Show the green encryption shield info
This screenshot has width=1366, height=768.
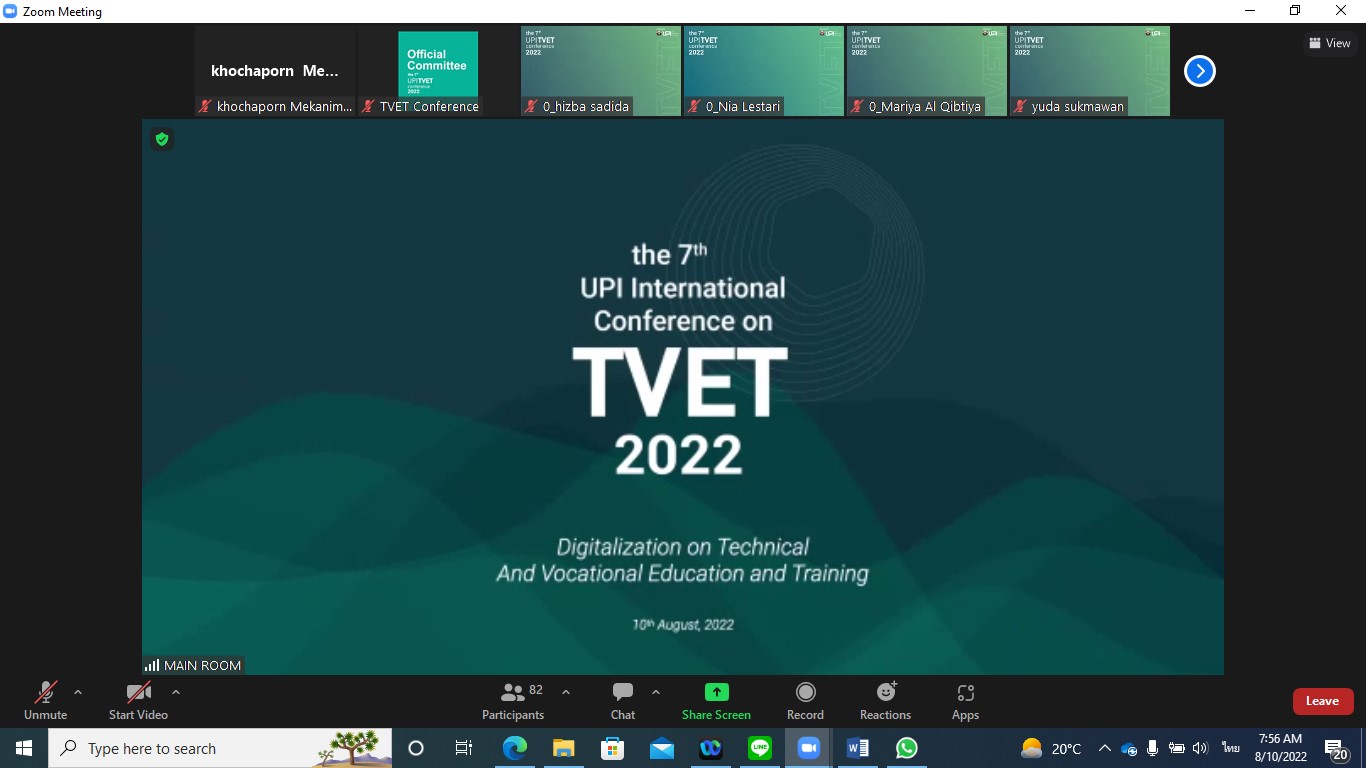(162, 139)
